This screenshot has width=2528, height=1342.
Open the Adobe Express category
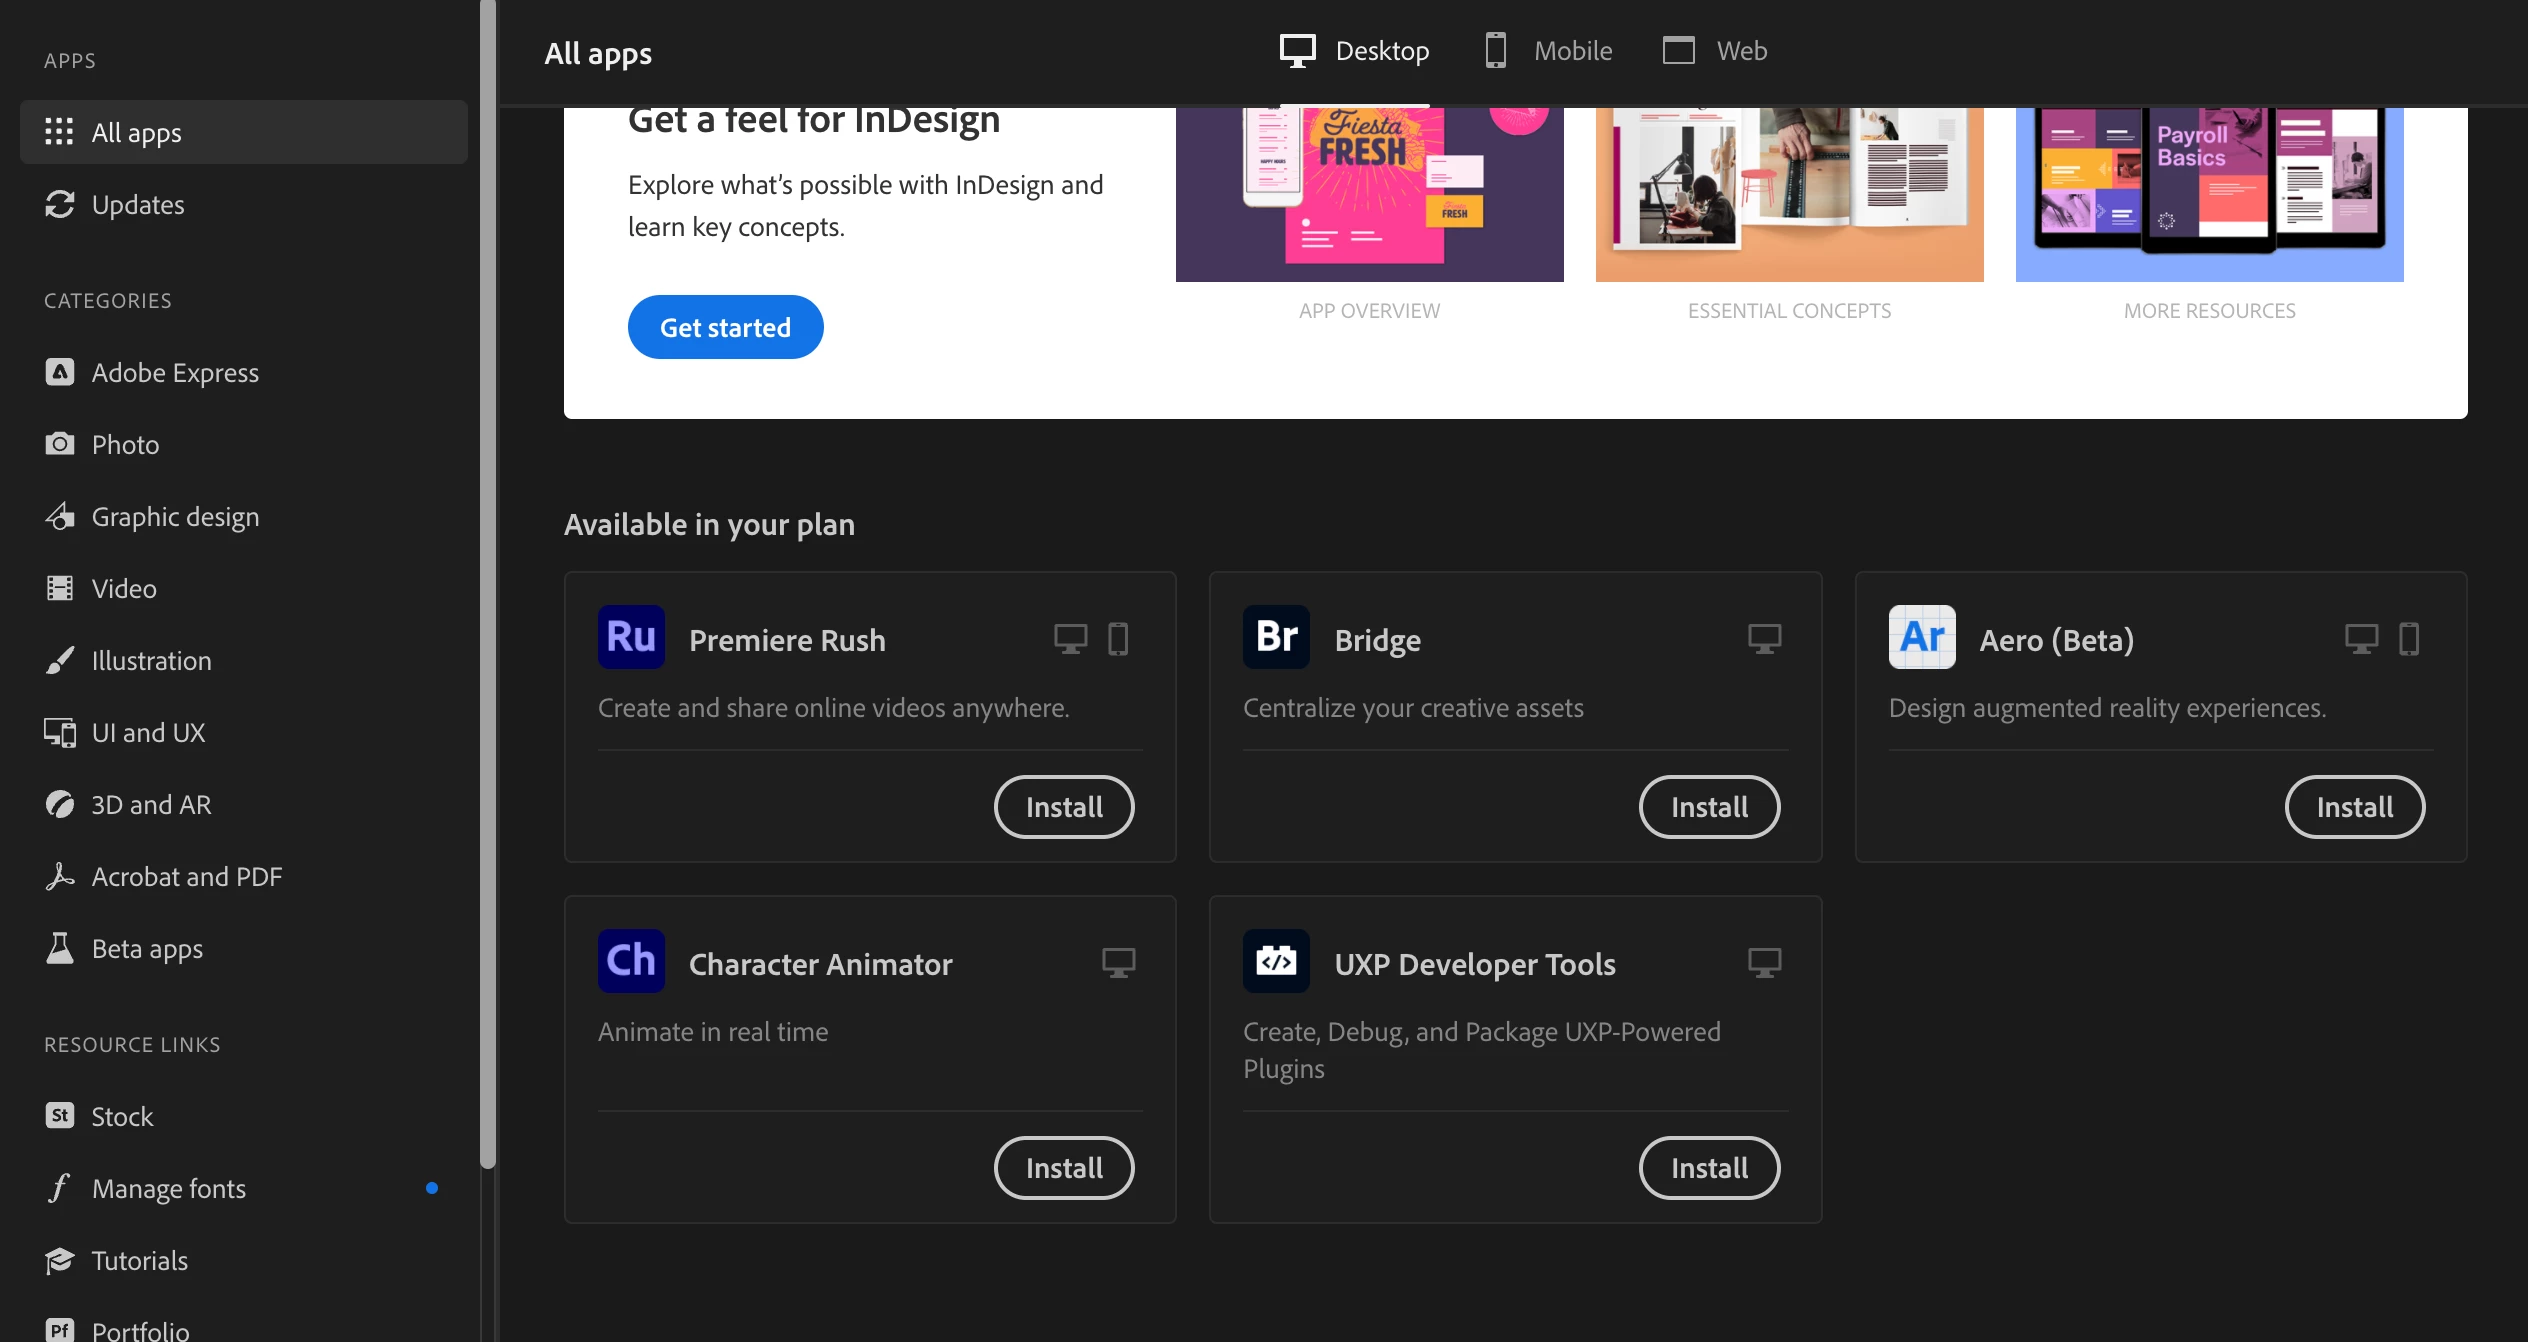coord(175,372)
